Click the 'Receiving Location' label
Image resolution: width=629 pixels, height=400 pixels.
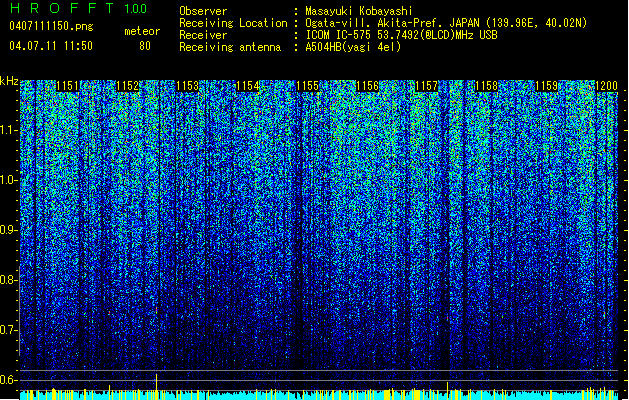(233, 23)
